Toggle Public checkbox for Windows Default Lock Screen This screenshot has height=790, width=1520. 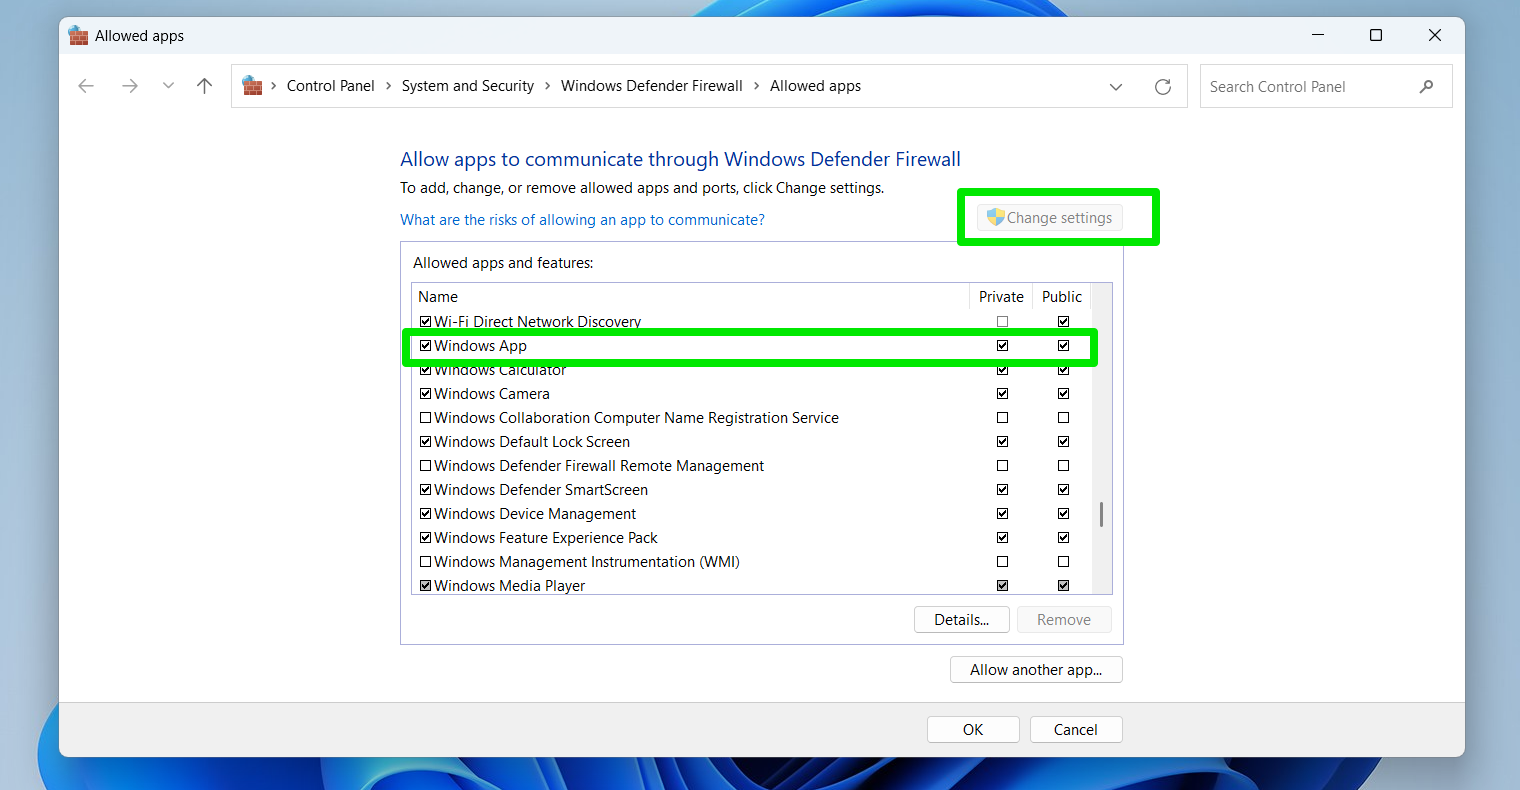click(1063, 442)
